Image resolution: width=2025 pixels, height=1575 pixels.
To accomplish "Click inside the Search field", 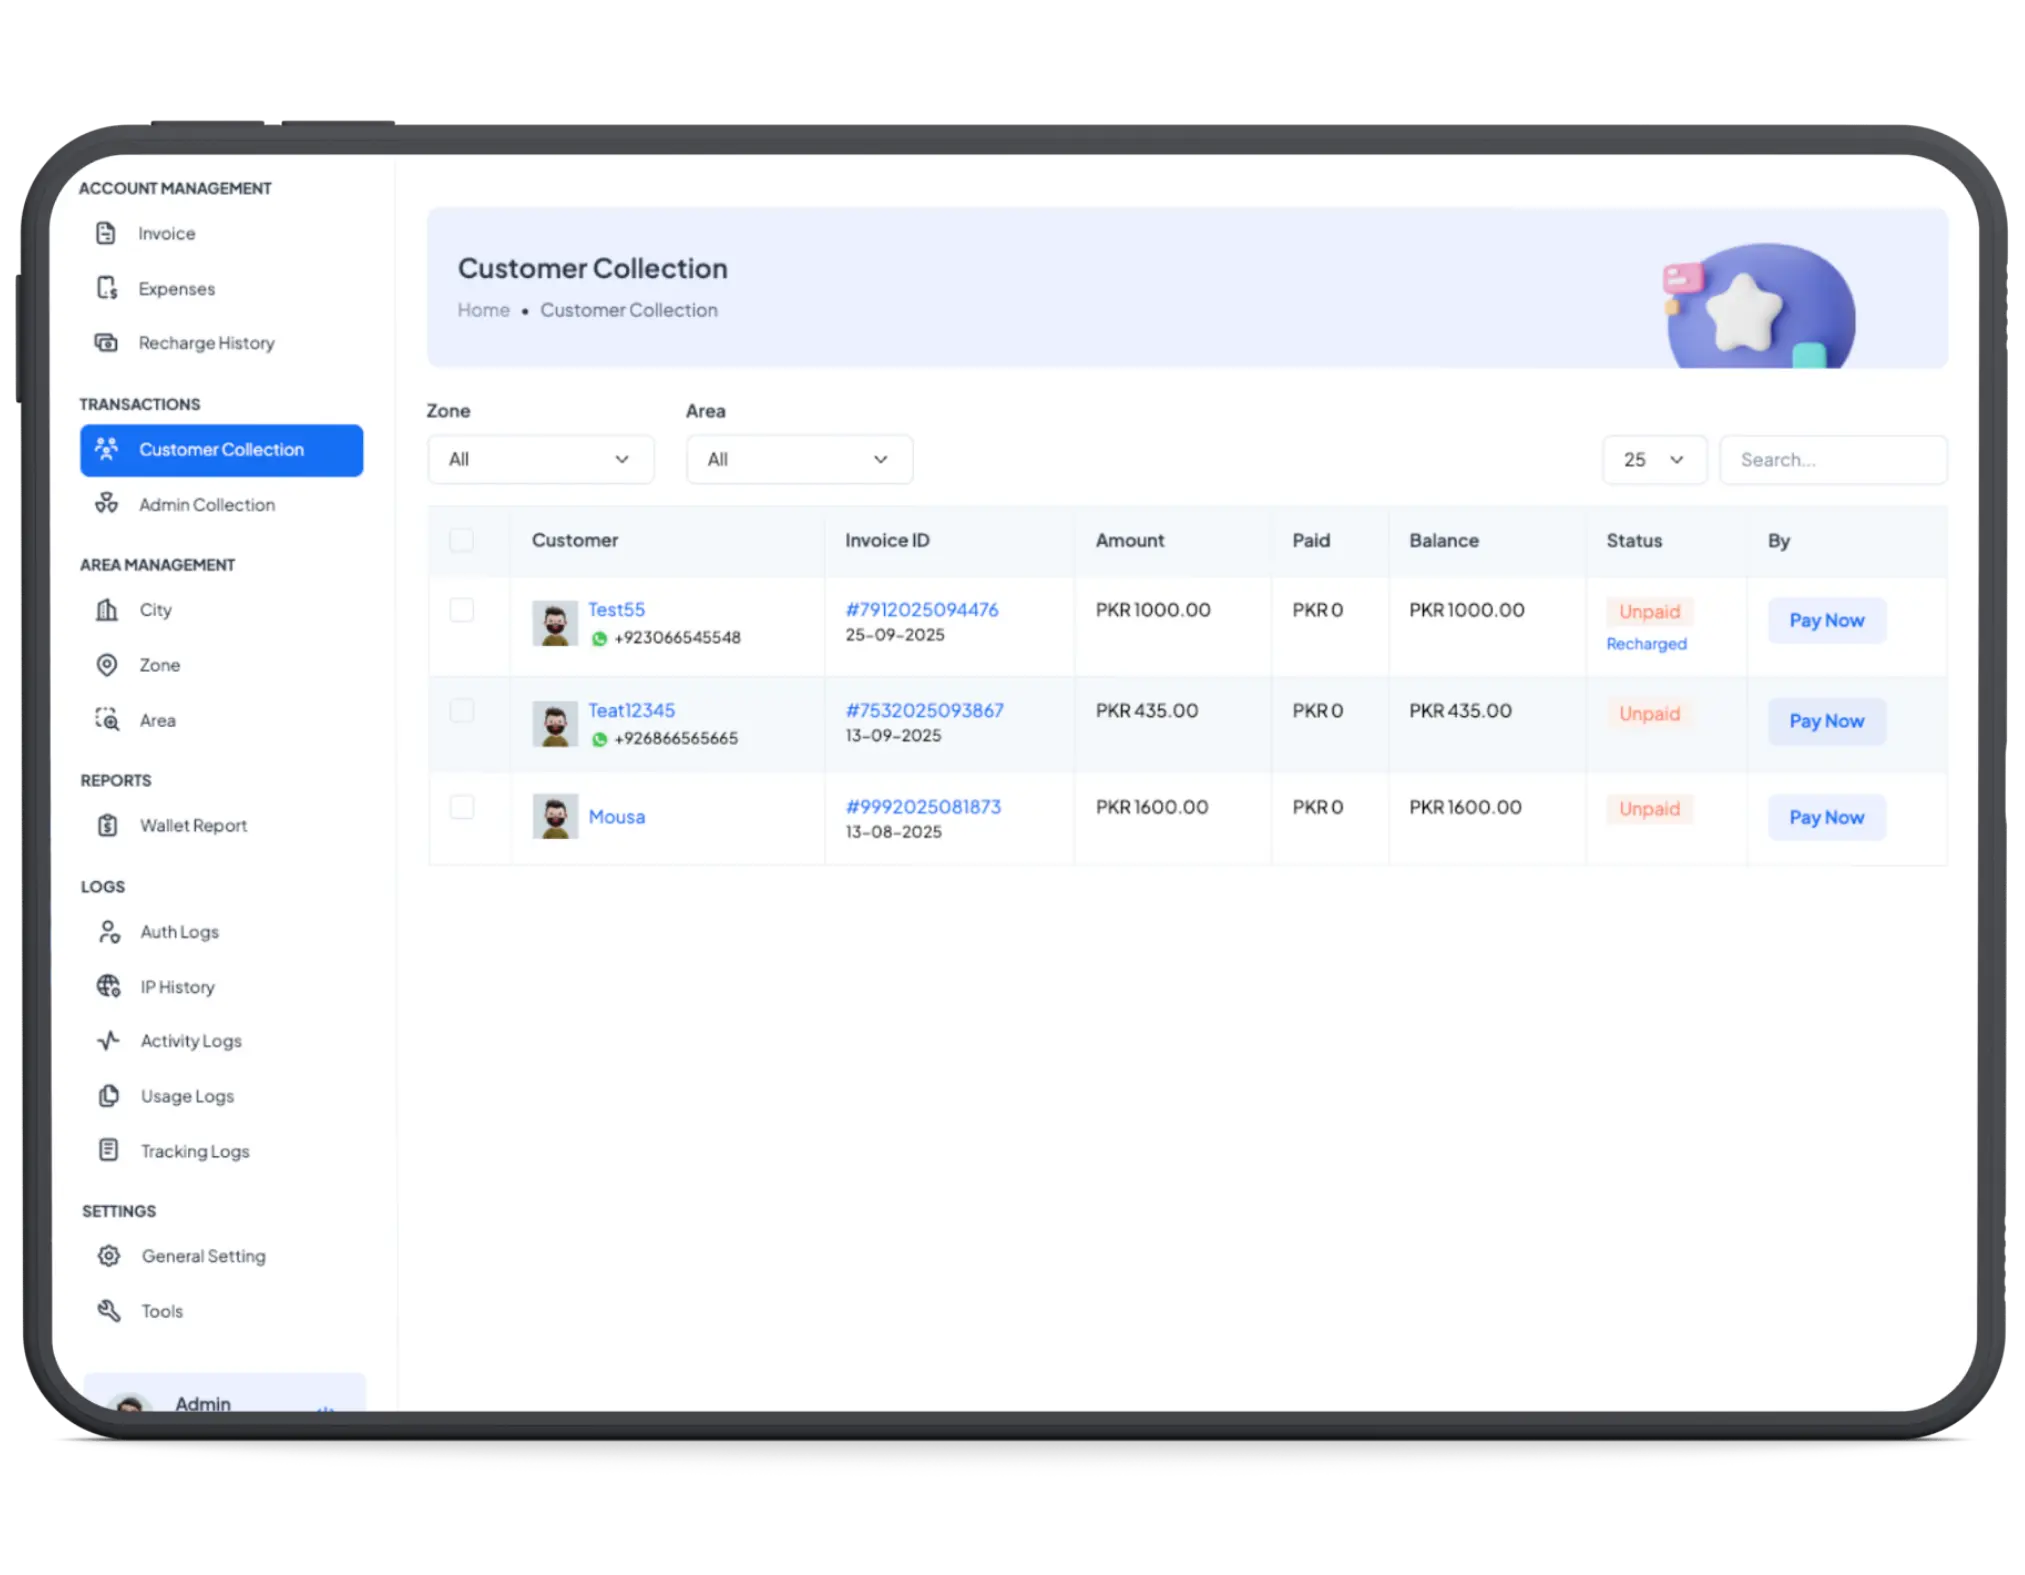I will pos(1832,459).
